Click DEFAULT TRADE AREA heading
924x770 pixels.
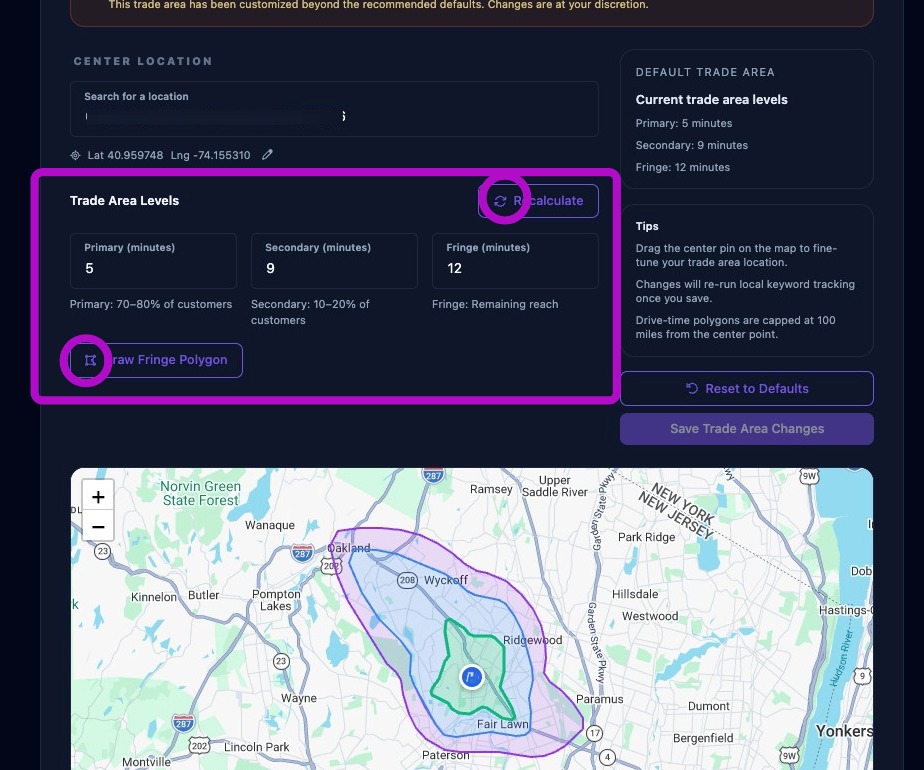[x=705, y=72]
